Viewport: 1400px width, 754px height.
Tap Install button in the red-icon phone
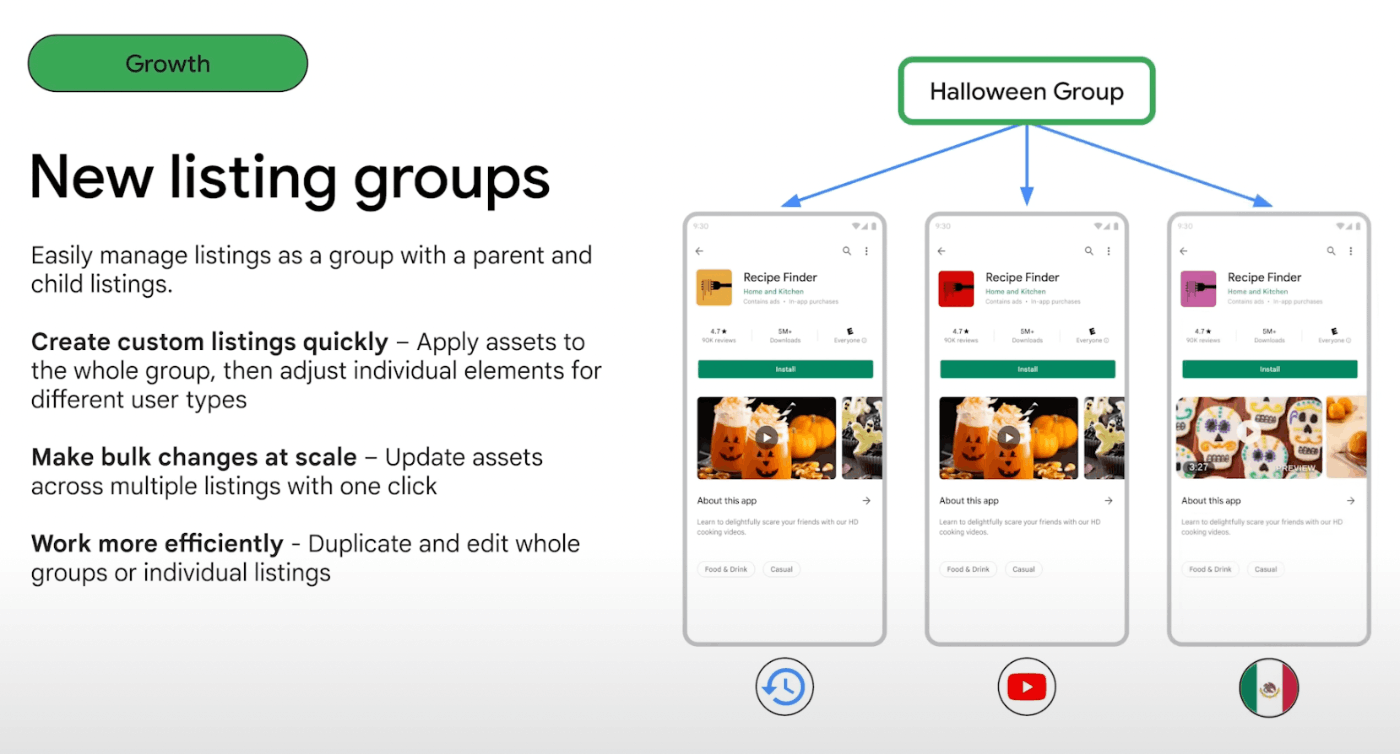pyautogui.click(x=1027, y=369)
